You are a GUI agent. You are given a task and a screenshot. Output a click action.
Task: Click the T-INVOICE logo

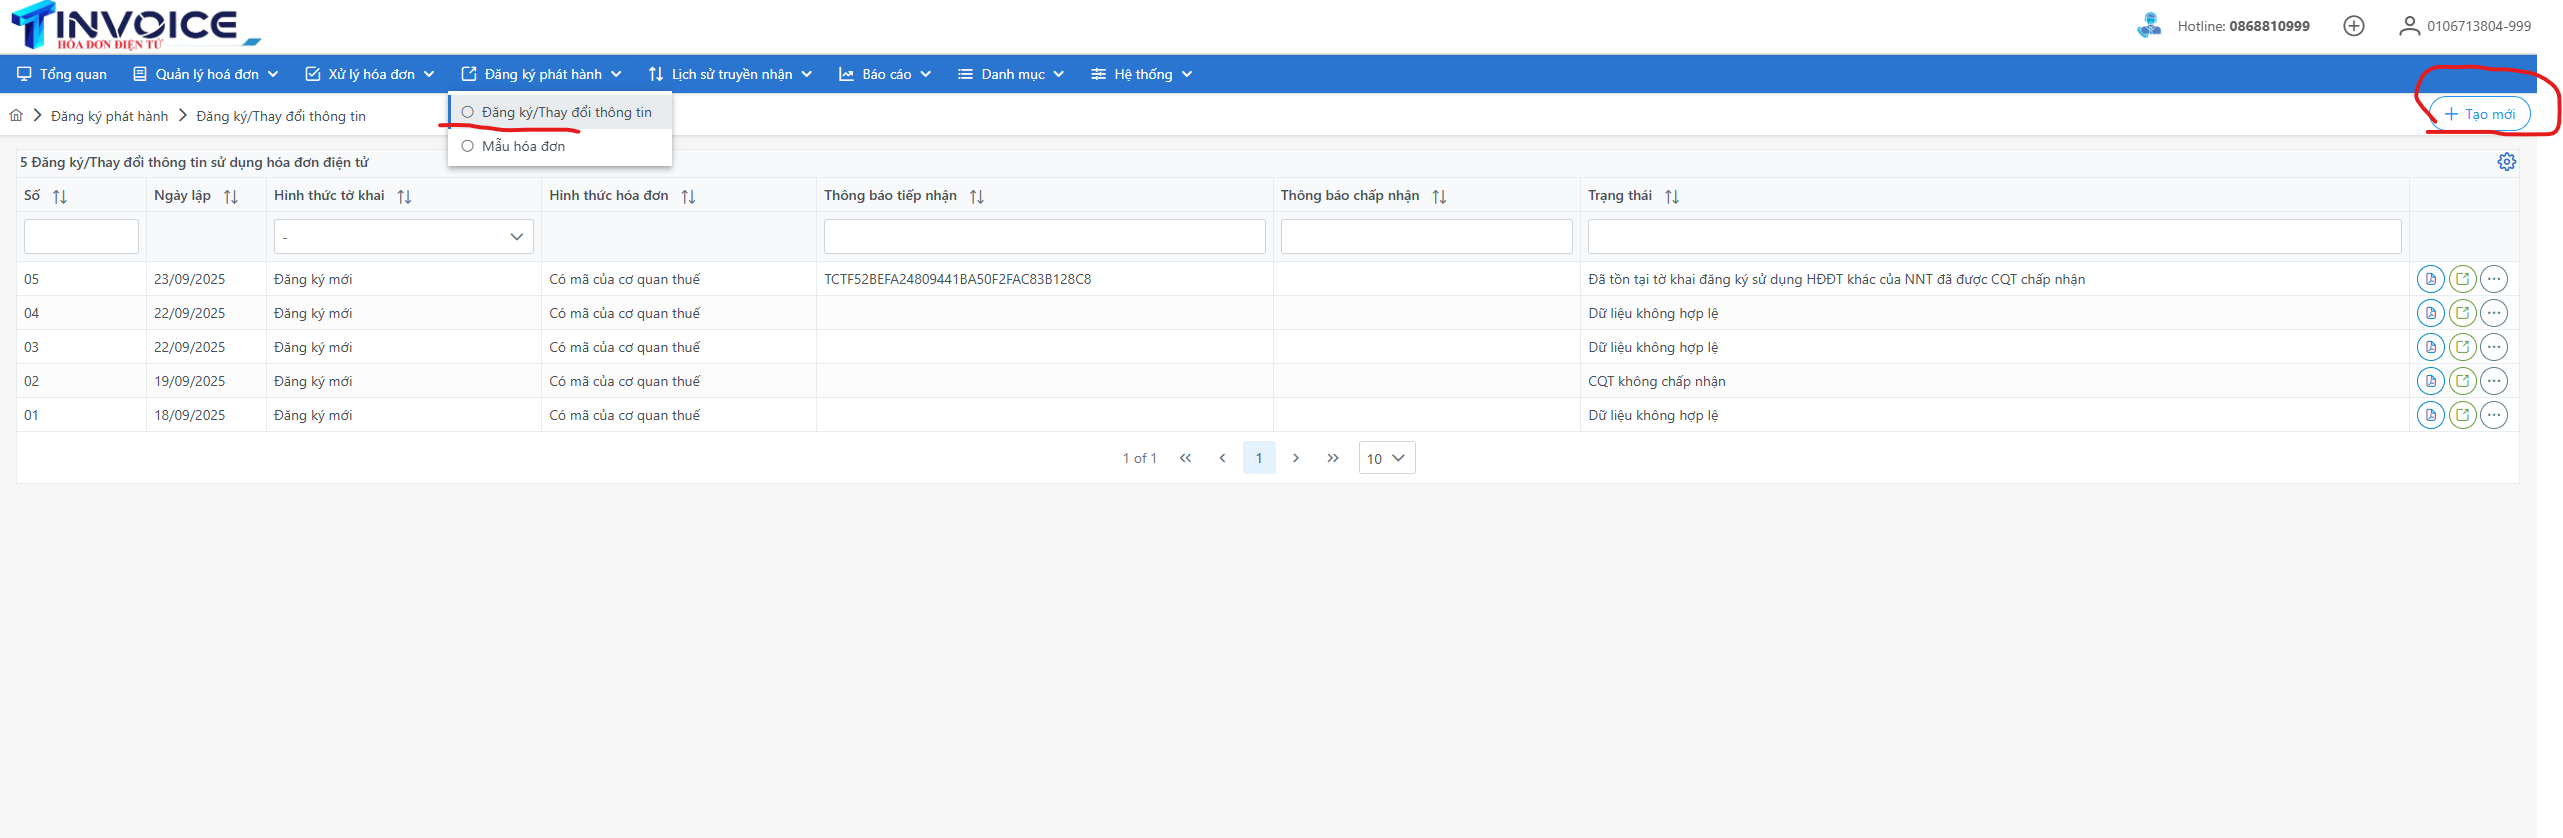pyautogui.click(x=135, y=26)
